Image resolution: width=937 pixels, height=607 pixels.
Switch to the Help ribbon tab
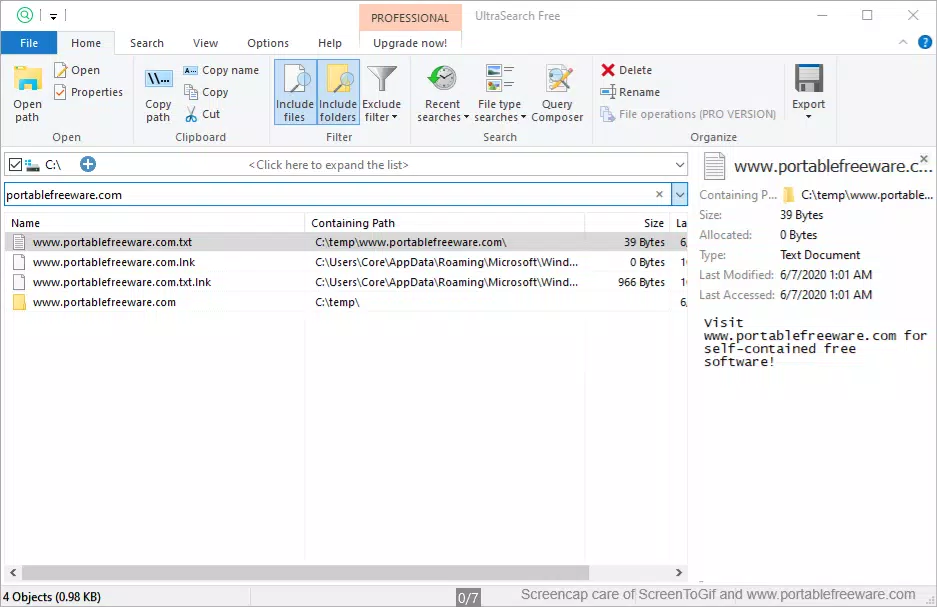point(330,43)
